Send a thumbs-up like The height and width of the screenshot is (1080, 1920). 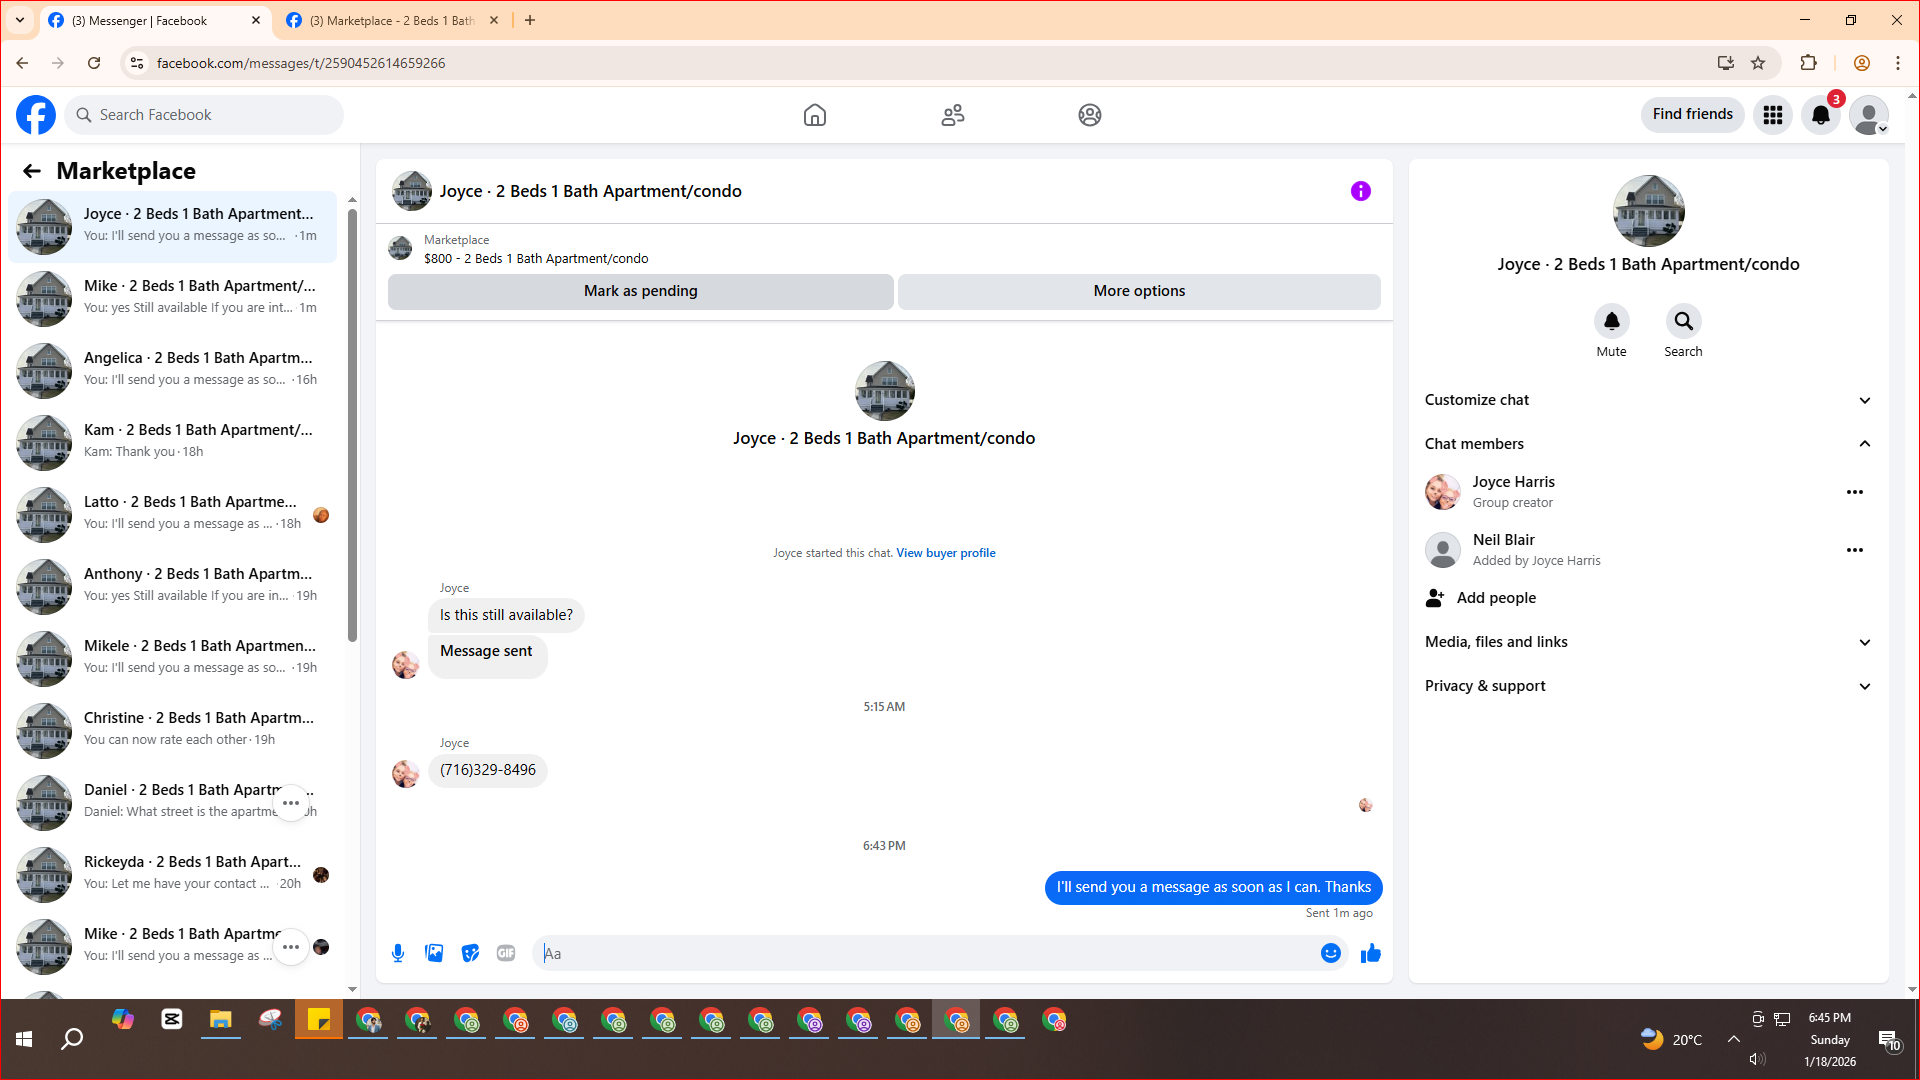(1370, 953)
